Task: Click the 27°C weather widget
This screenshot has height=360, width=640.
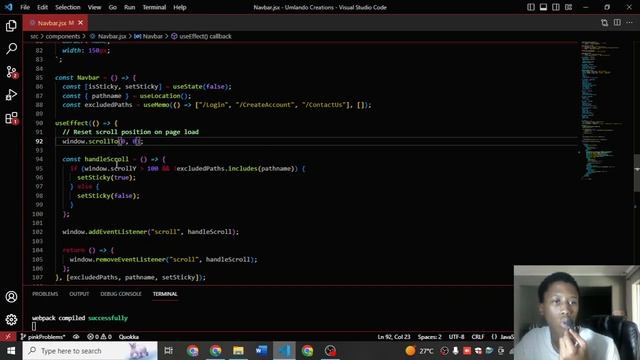Action: tap(420, 351)
